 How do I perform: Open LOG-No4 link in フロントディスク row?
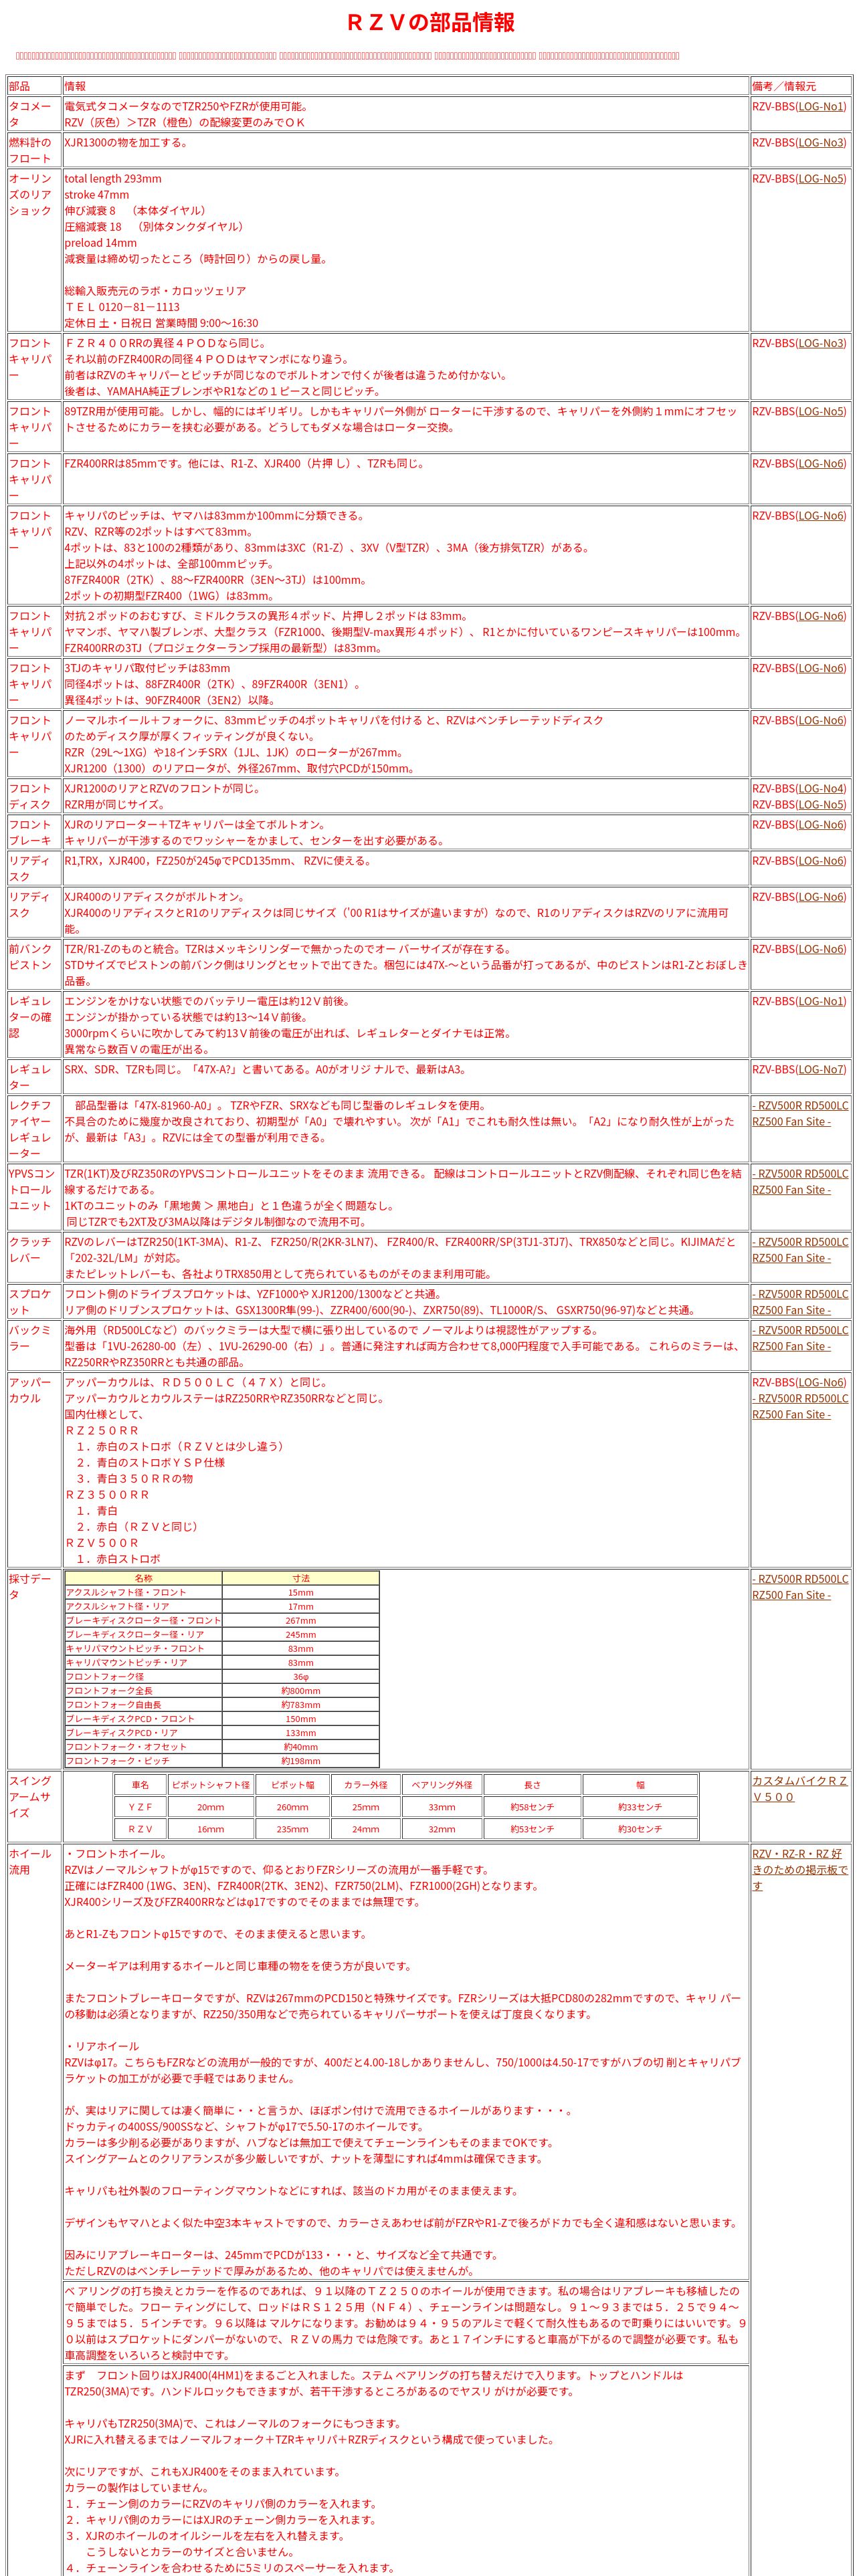click(821, 788)
